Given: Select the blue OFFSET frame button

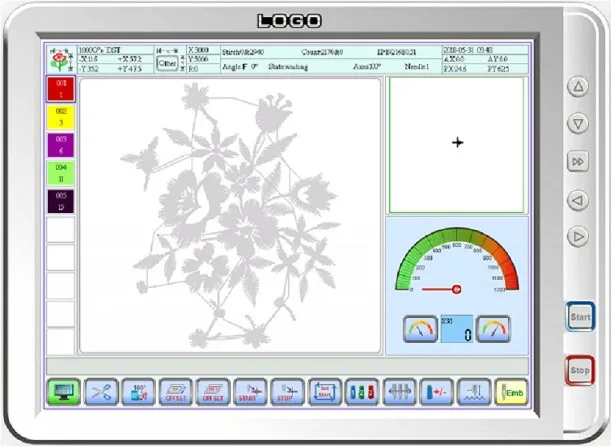Looking at the screenshot, I should point(176,392).
